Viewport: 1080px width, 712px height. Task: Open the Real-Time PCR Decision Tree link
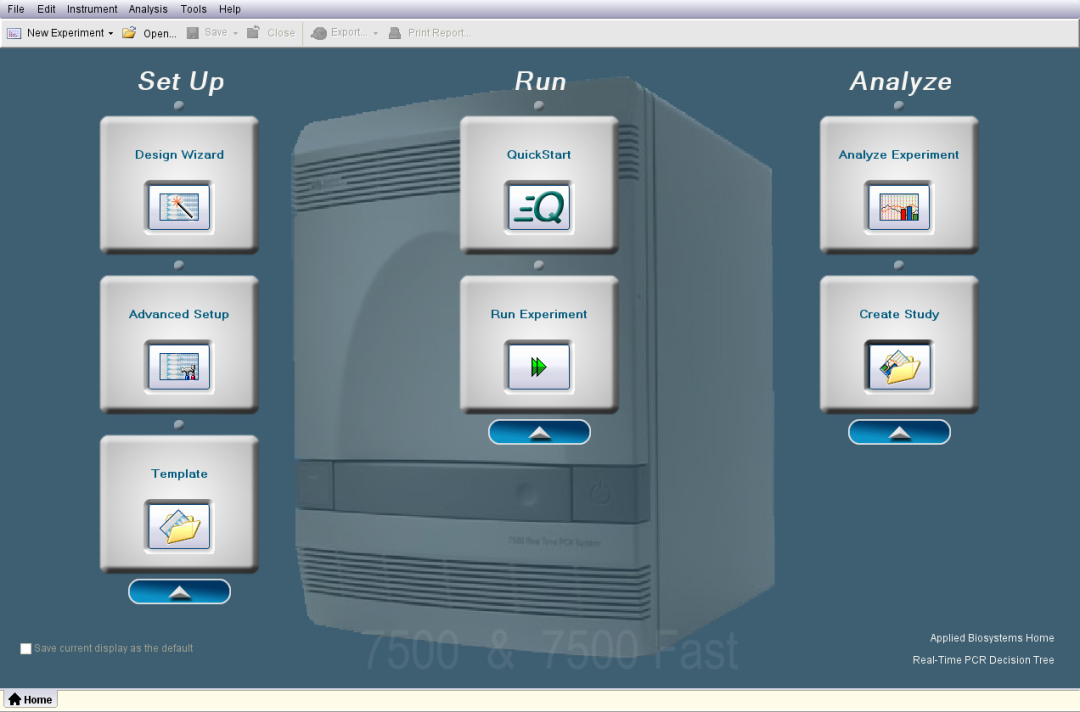tap(983, 660)
